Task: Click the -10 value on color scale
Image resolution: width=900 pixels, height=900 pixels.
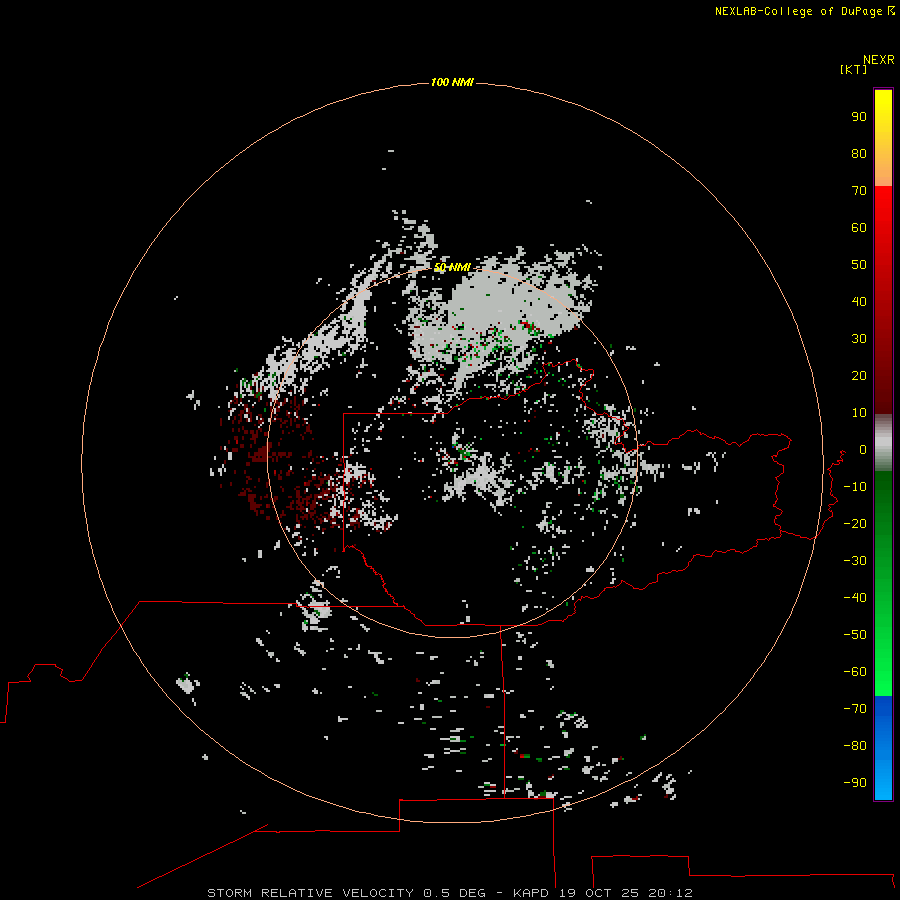Action: click(x=855, y=487)
